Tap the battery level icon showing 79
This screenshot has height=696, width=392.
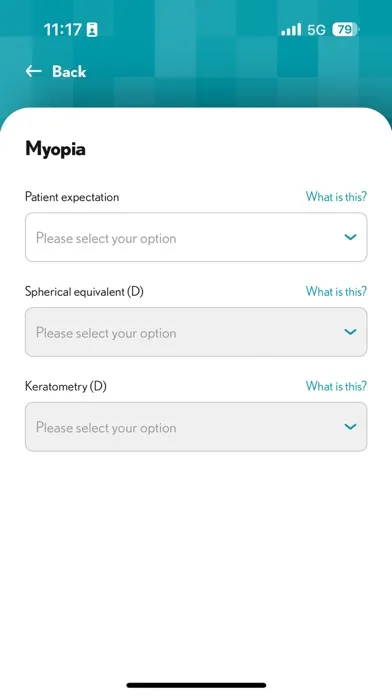(x=345, y=30)
